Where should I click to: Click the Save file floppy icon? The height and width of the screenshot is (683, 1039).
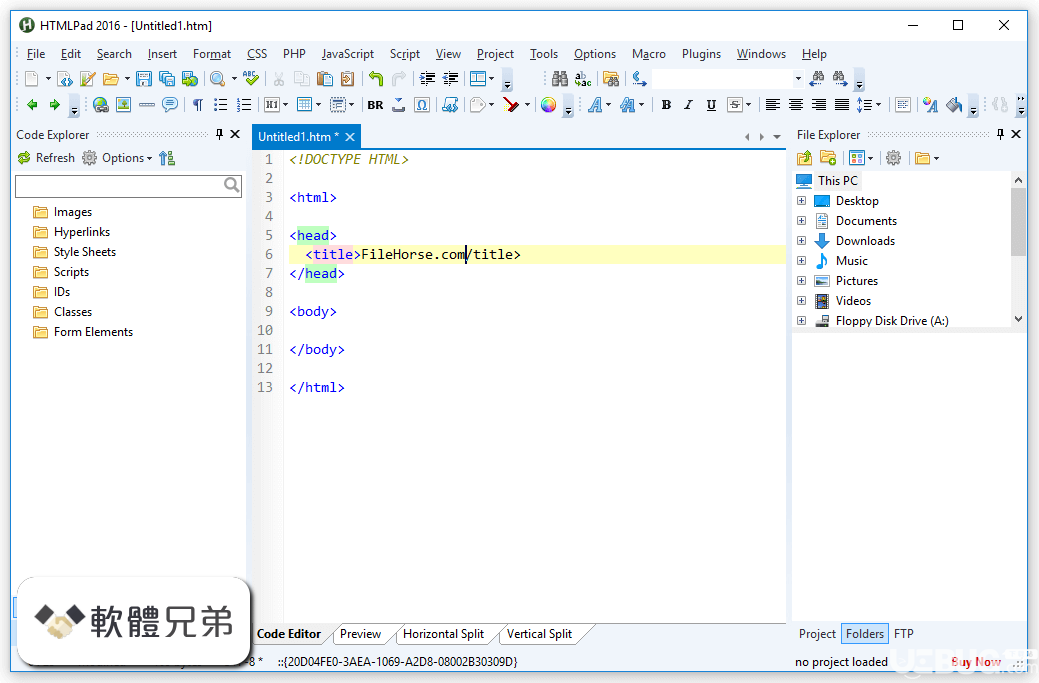coord(144,79)
